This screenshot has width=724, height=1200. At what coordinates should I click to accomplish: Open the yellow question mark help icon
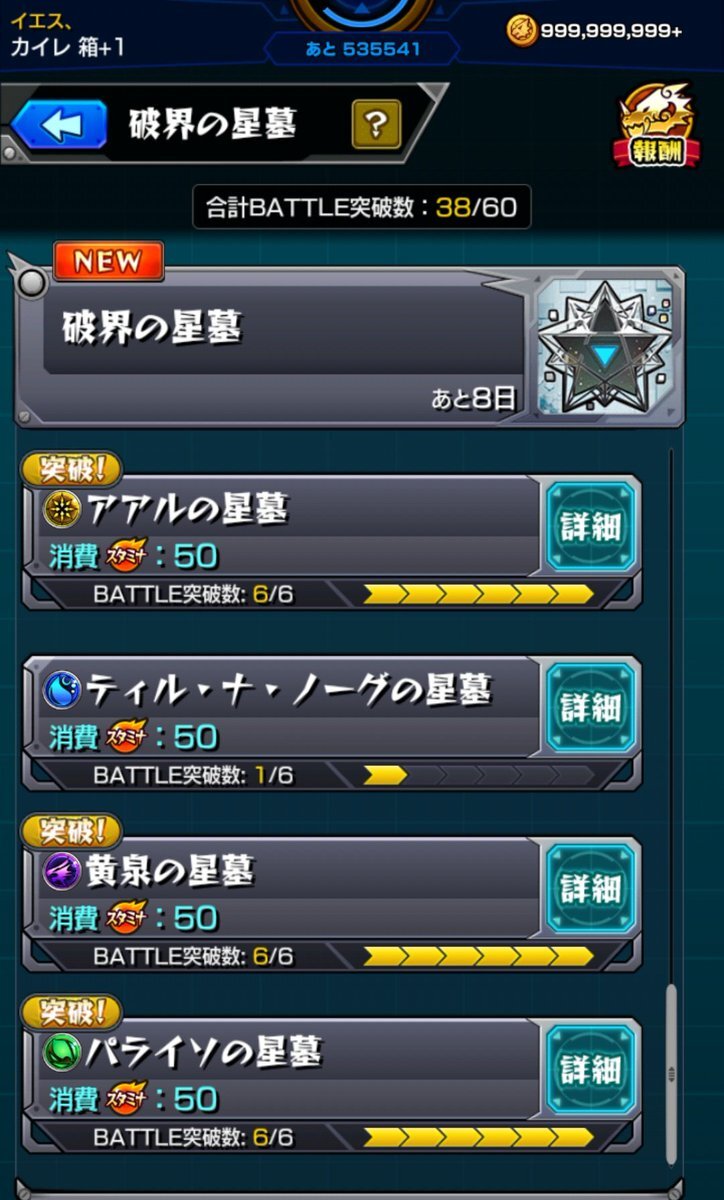pyautogui.click(x=376, y=126)
